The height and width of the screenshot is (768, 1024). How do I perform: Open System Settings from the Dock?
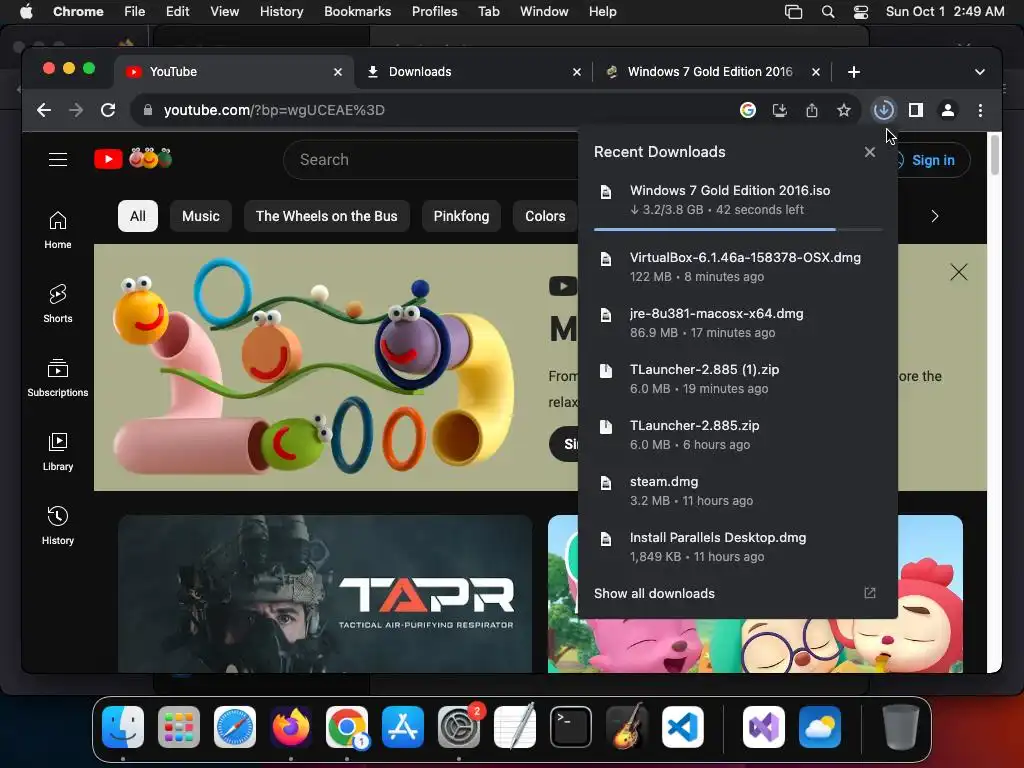tap(458, 727)
